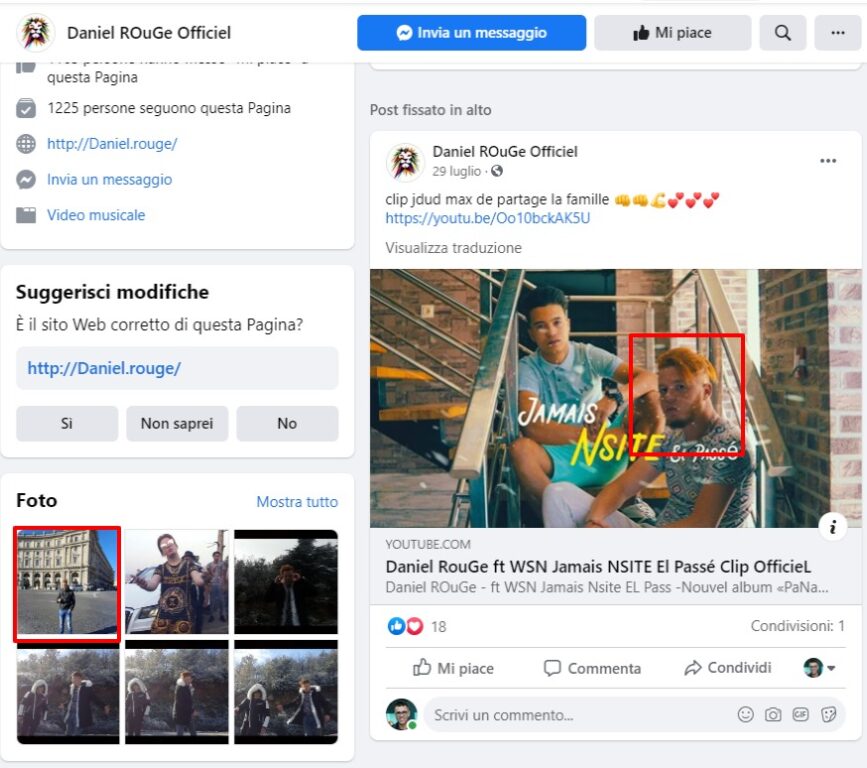The image size is (867, 768).
Task: Click the public globe privacy icon
Action: tap(497, 171)
